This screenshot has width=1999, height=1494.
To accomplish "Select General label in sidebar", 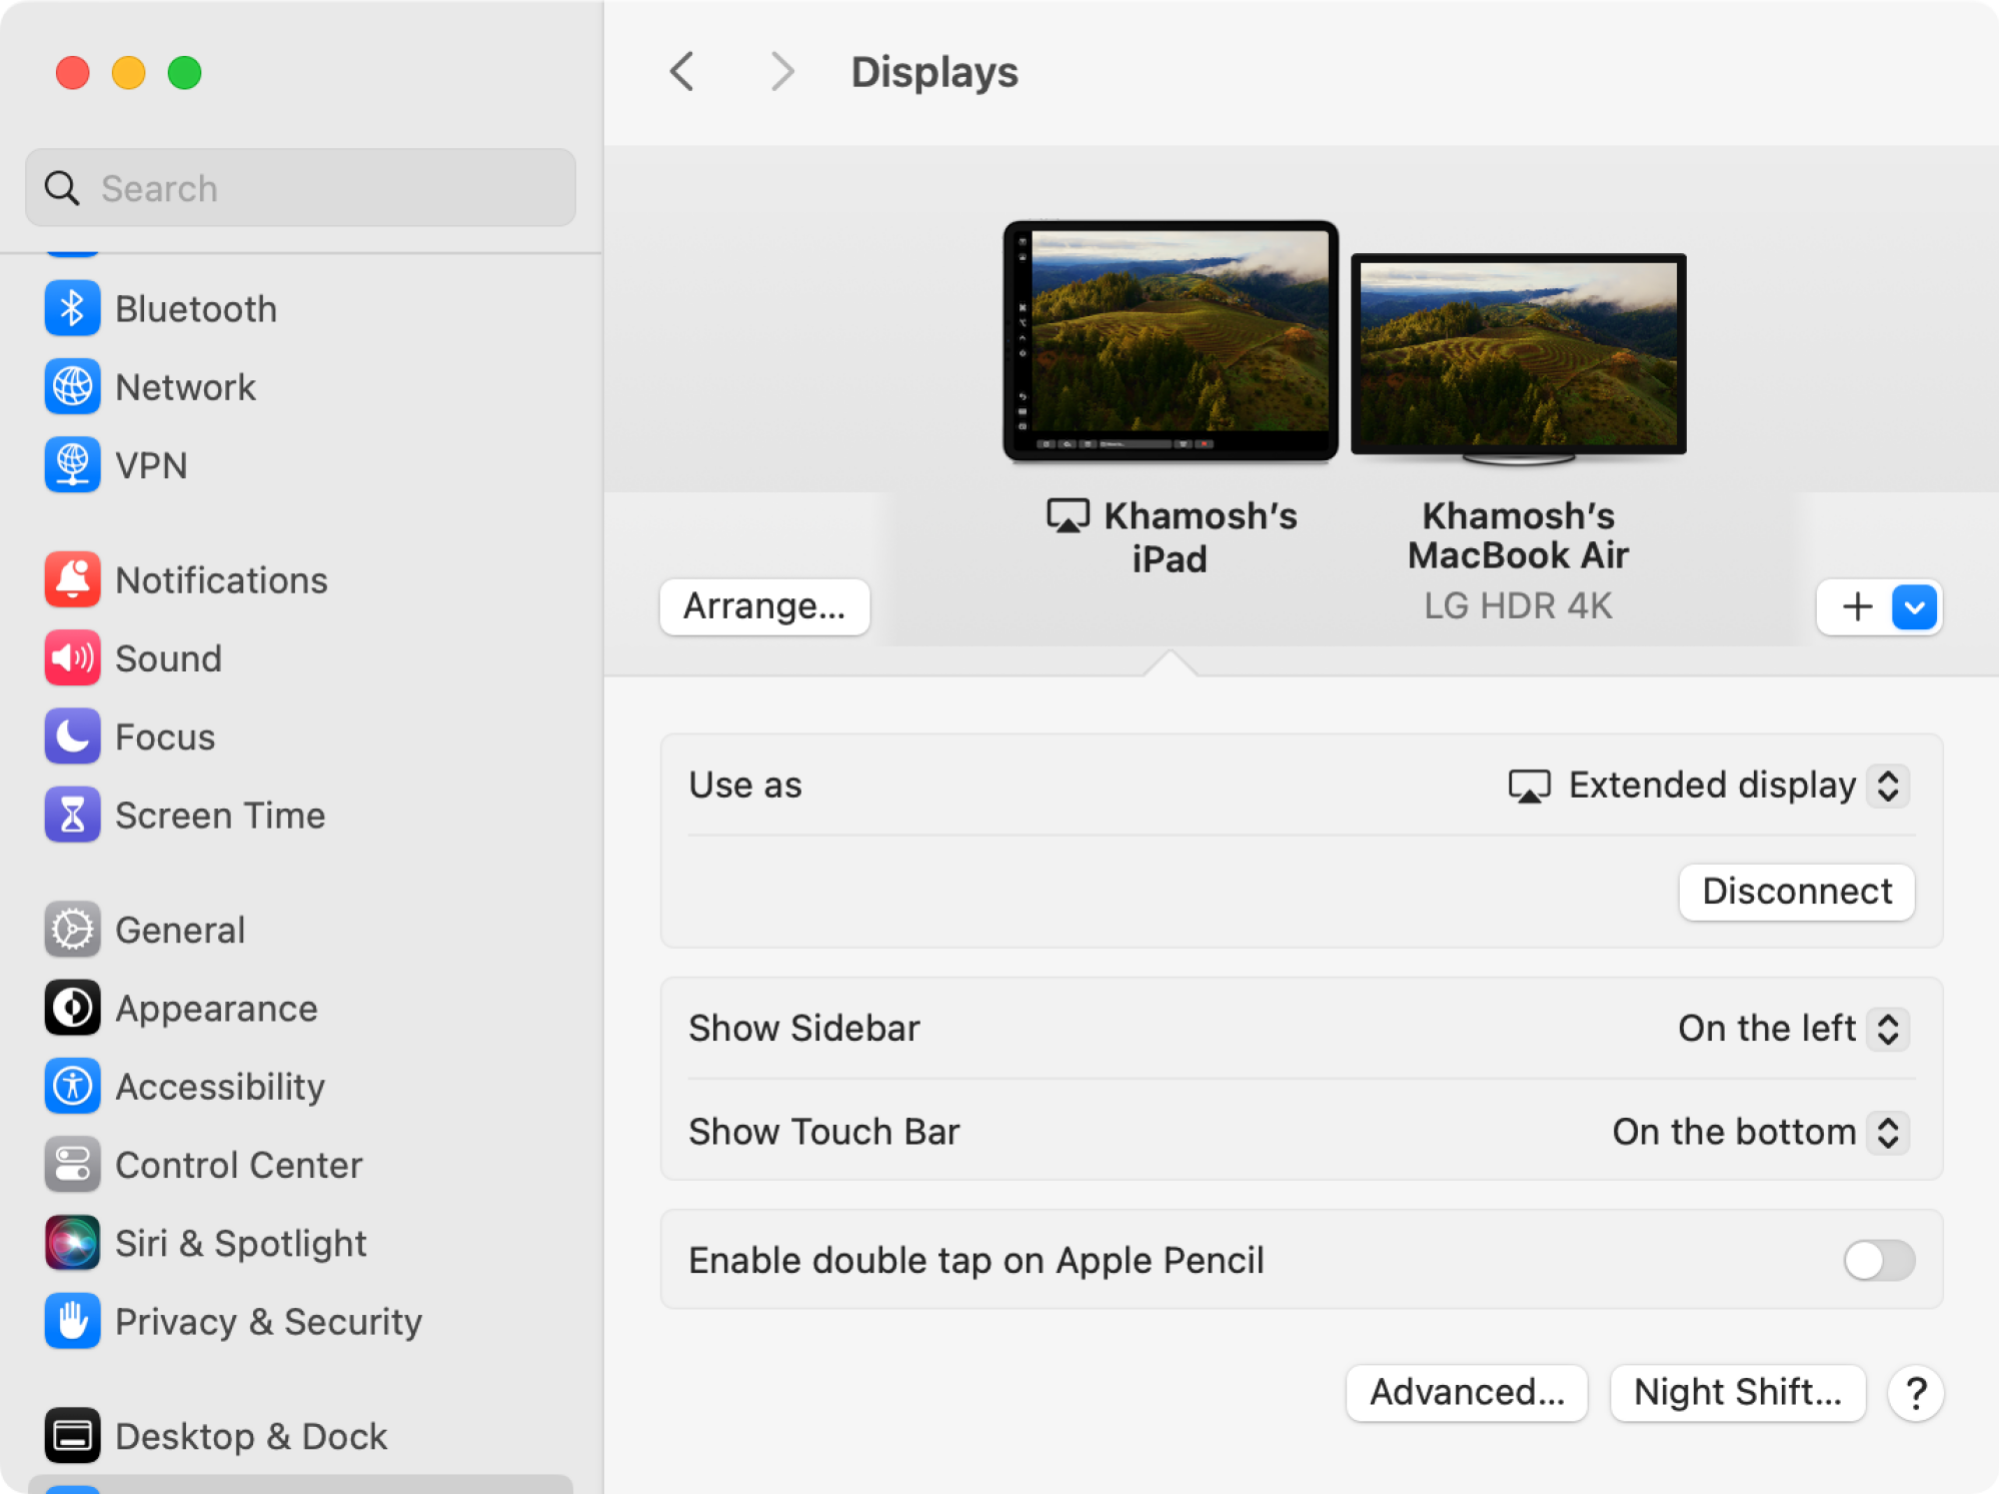I will [x=180, y=930].
